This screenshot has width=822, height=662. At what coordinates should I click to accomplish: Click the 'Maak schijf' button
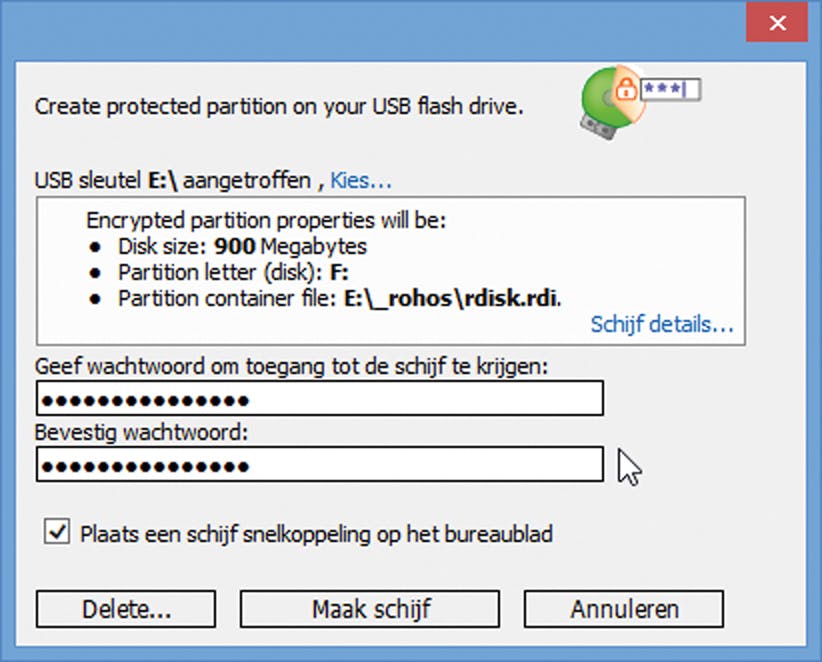click(369, 609)
